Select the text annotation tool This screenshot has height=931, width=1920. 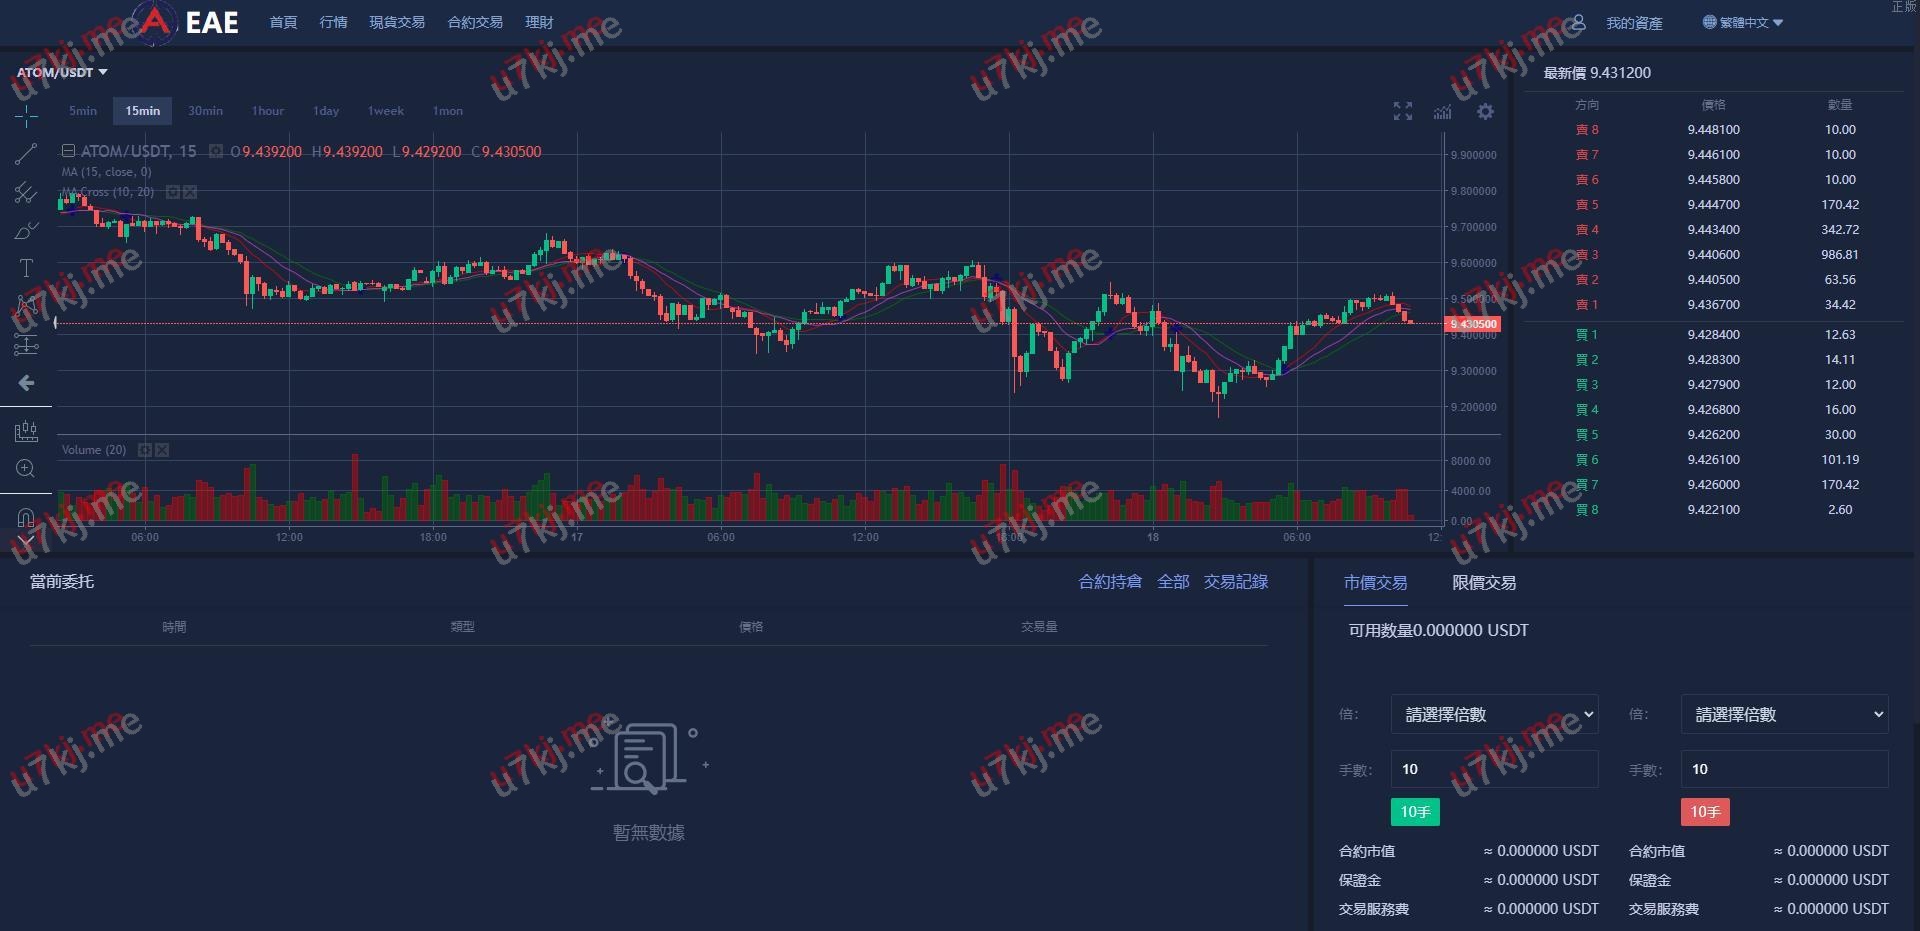click(26, 268)
